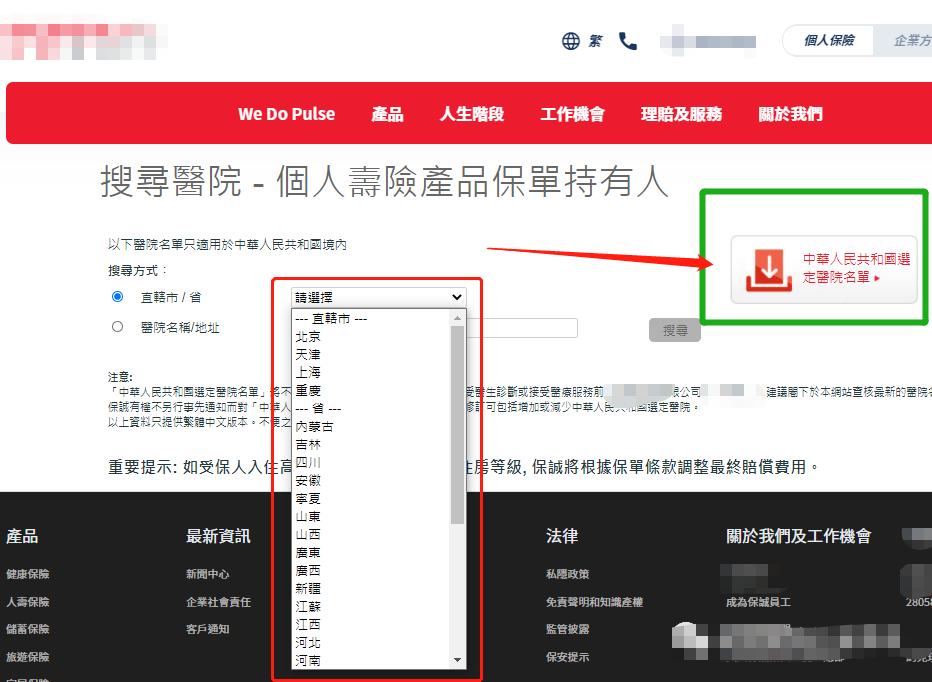Viewport: 932px width, 682px height.
Task: Select 廣東 from the province list
Action: 308,552
